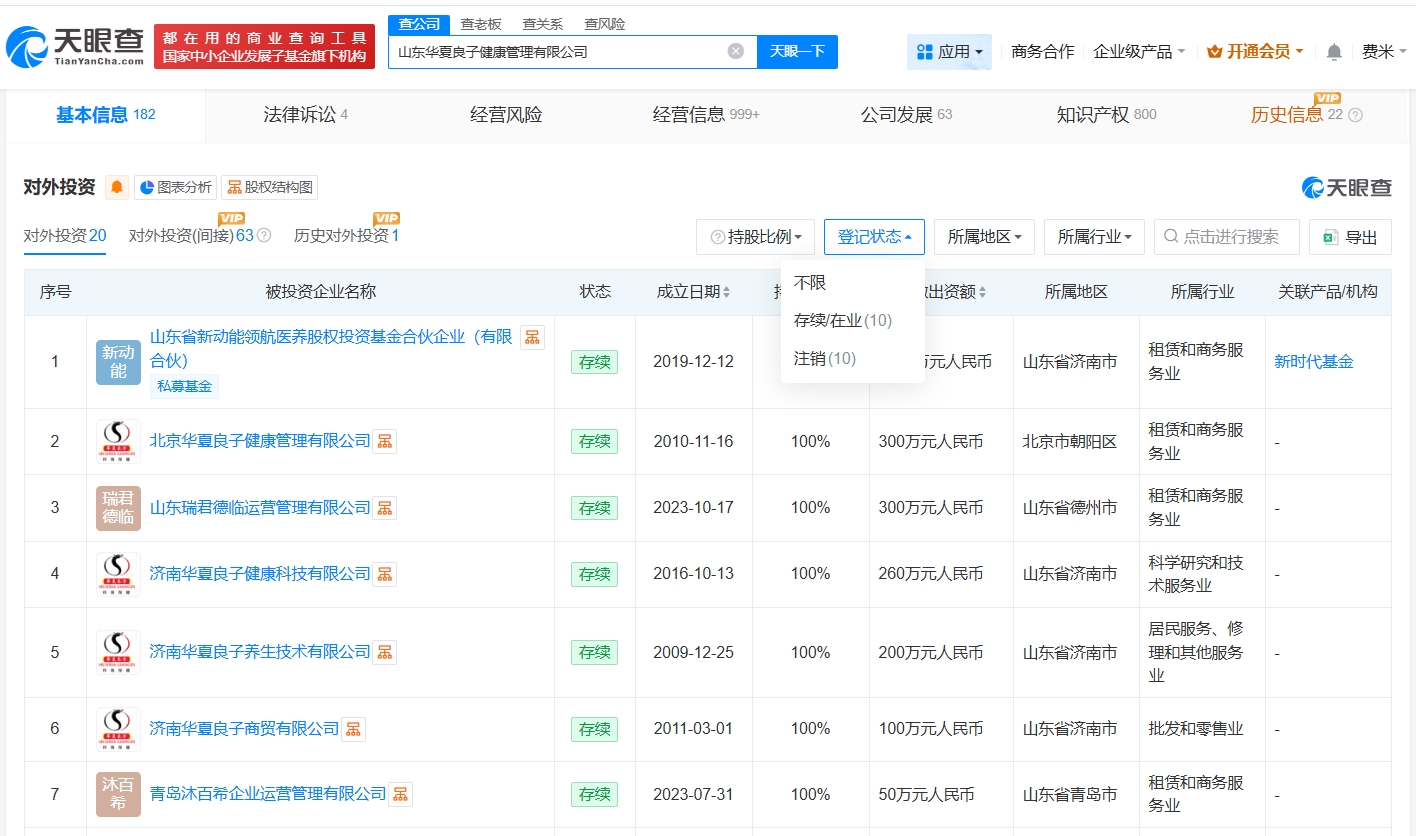
Task: Open the 费米 user menu
Action: [1384, 51]
